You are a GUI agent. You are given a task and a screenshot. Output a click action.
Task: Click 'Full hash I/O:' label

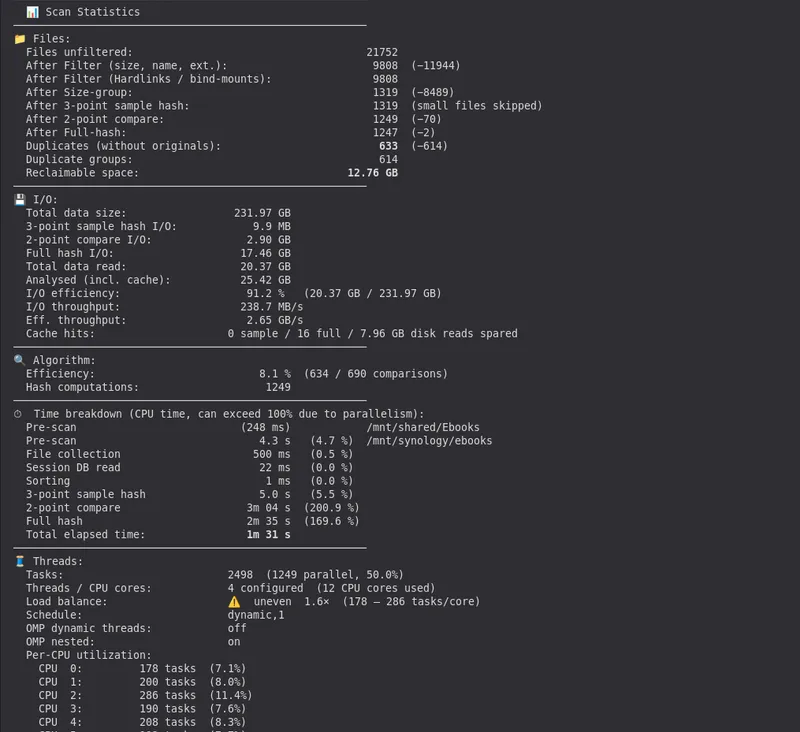tap(69, 253)
